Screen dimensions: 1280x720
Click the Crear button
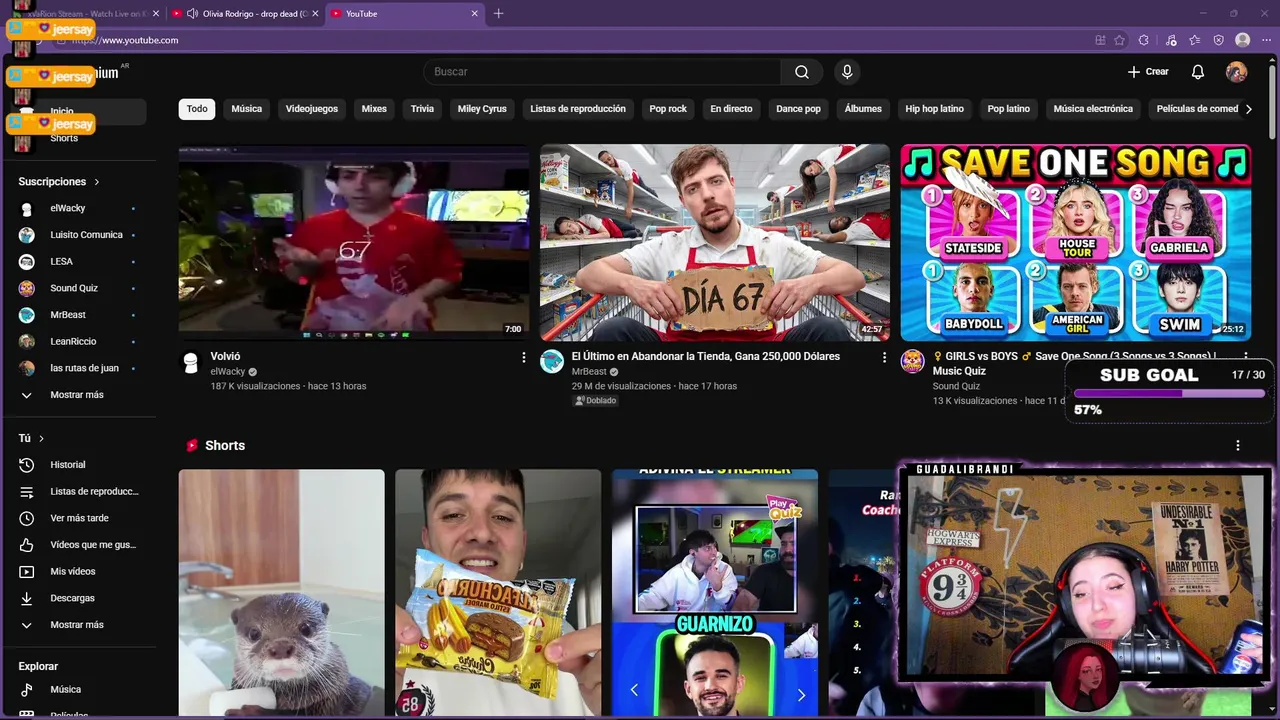pos(1148,72)
